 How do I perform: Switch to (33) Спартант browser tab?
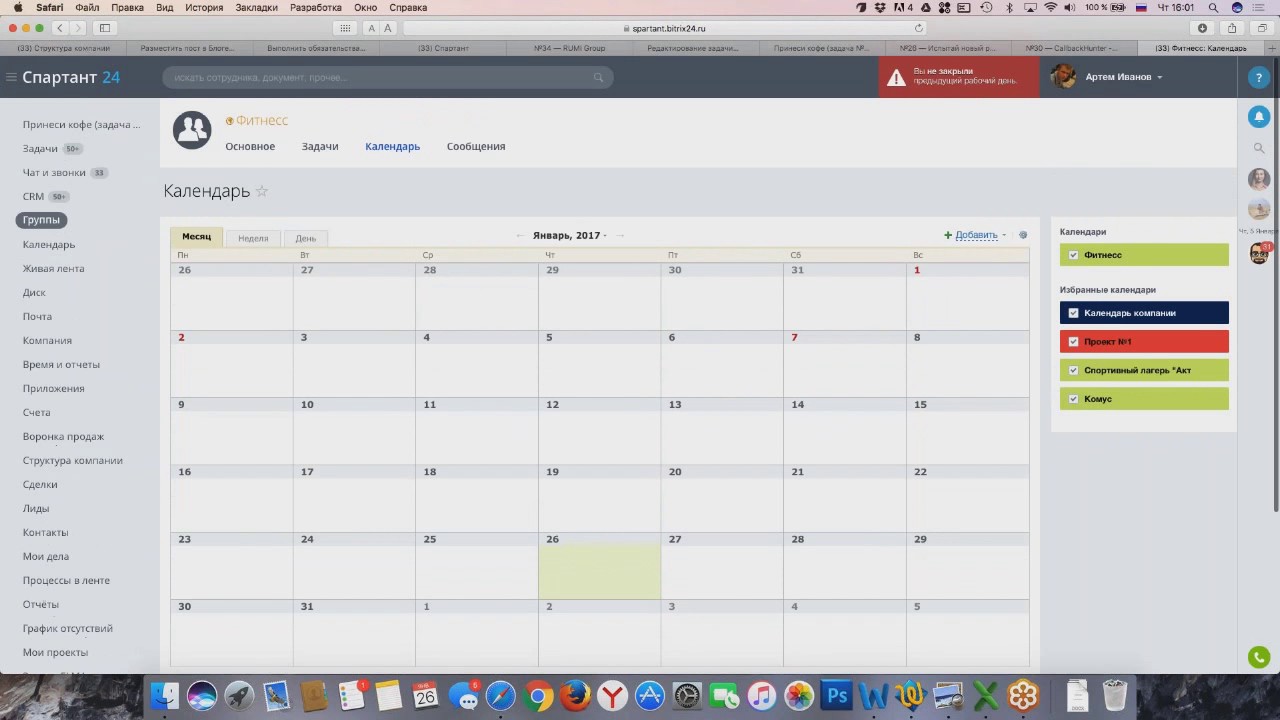tap(443, 48)
